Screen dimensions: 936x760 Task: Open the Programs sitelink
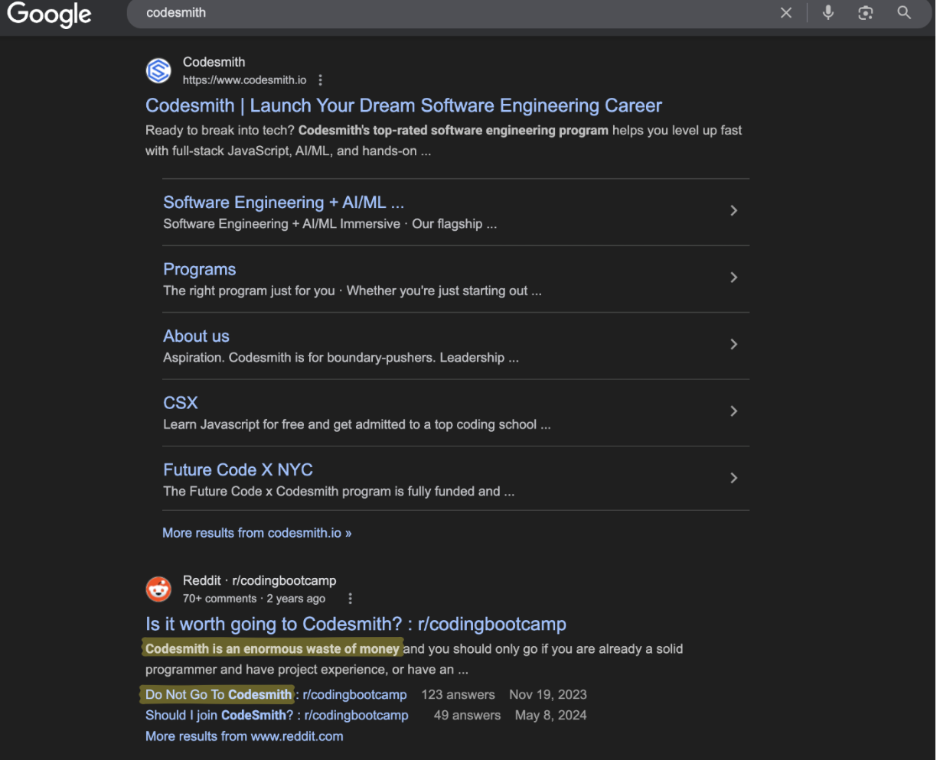point(199,269)
